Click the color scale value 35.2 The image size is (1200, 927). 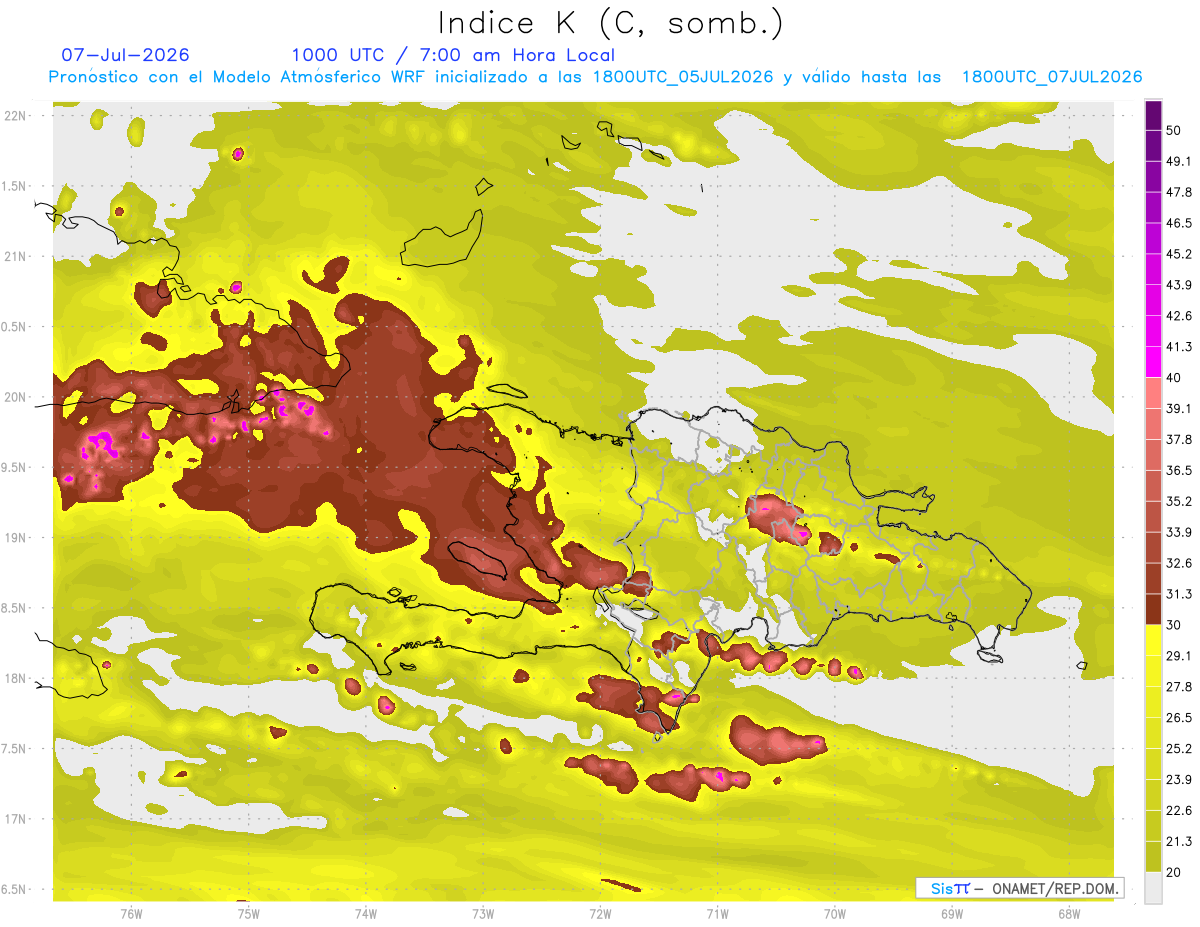[x=1179, y=501]
